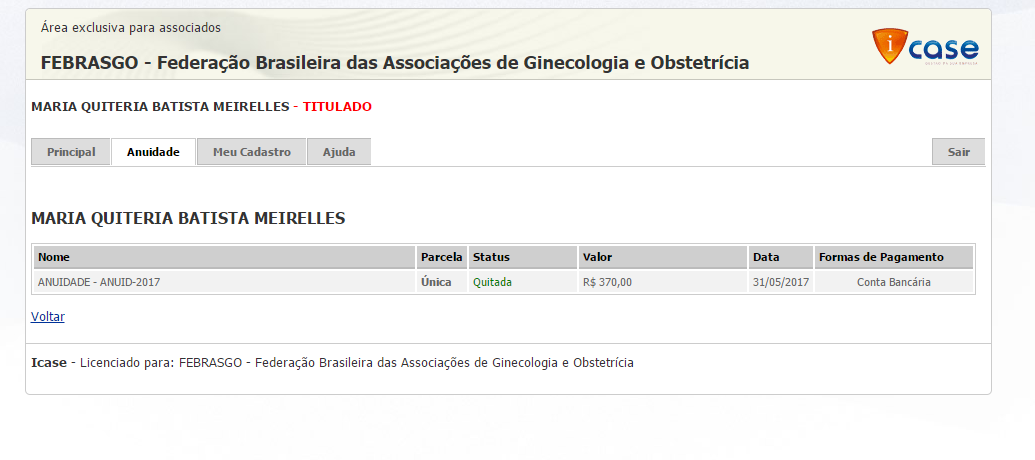This screenshot has width=1035, height=460.
Task: Click the Sair logout button
Action: [x=958, y=152]
